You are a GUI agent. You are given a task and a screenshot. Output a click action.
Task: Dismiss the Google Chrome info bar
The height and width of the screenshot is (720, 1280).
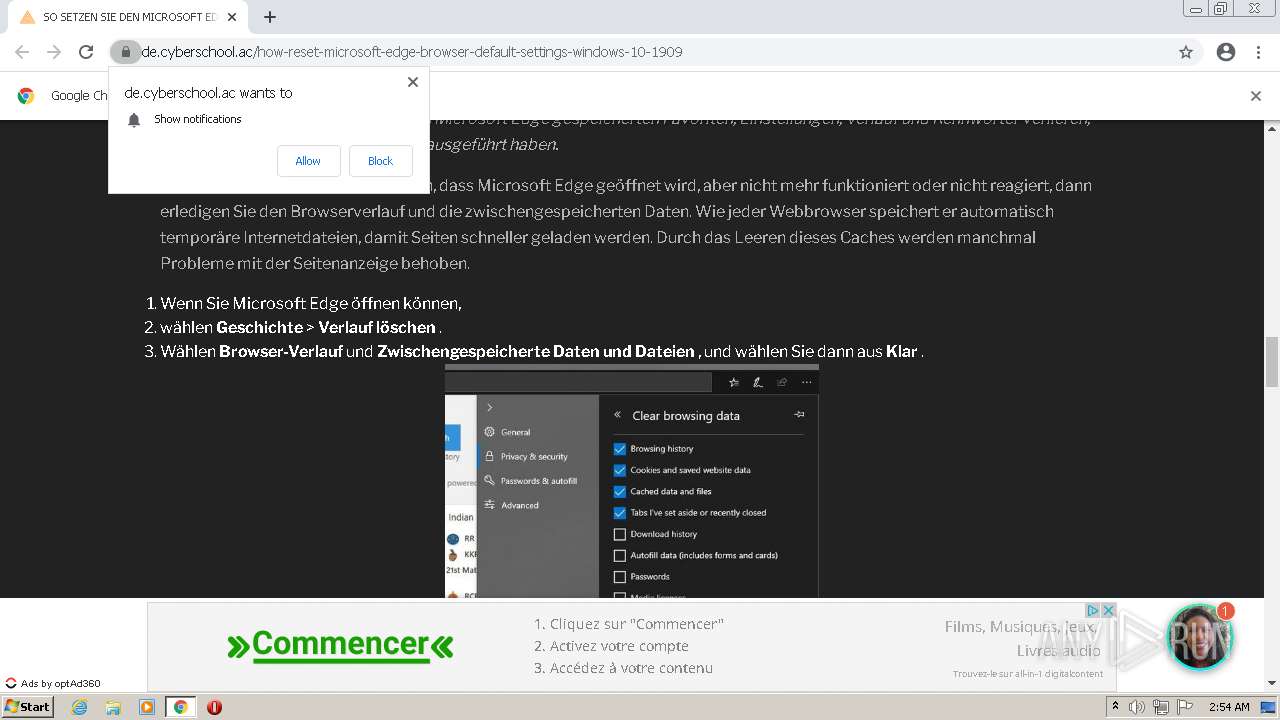point(1256,96)
